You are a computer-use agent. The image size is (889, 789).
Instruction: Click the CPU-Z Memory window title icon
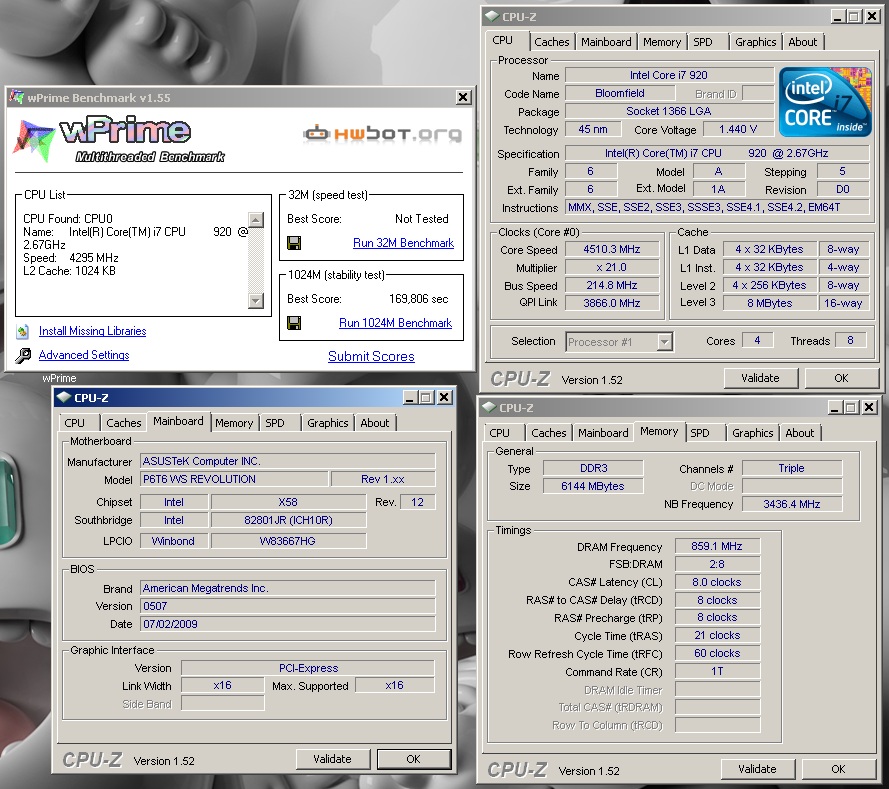489,408
